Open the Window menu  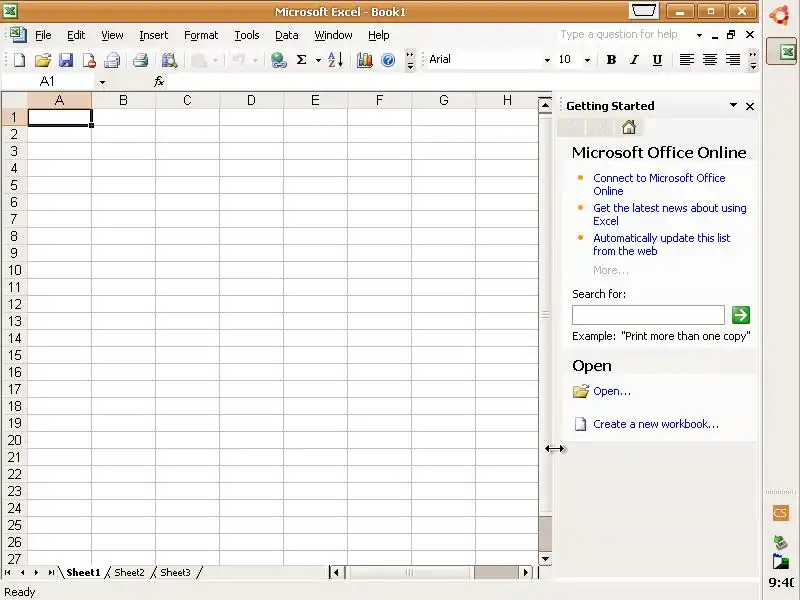tap(333, 35)
